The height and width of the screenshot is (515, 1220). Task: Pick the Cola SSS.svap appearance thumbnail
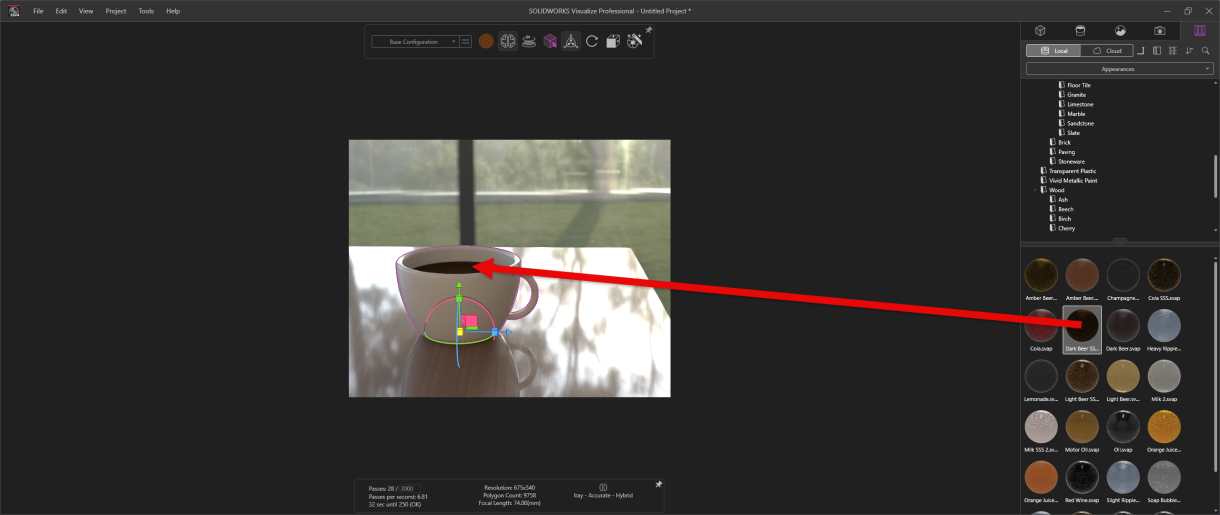coord(1164,274)
